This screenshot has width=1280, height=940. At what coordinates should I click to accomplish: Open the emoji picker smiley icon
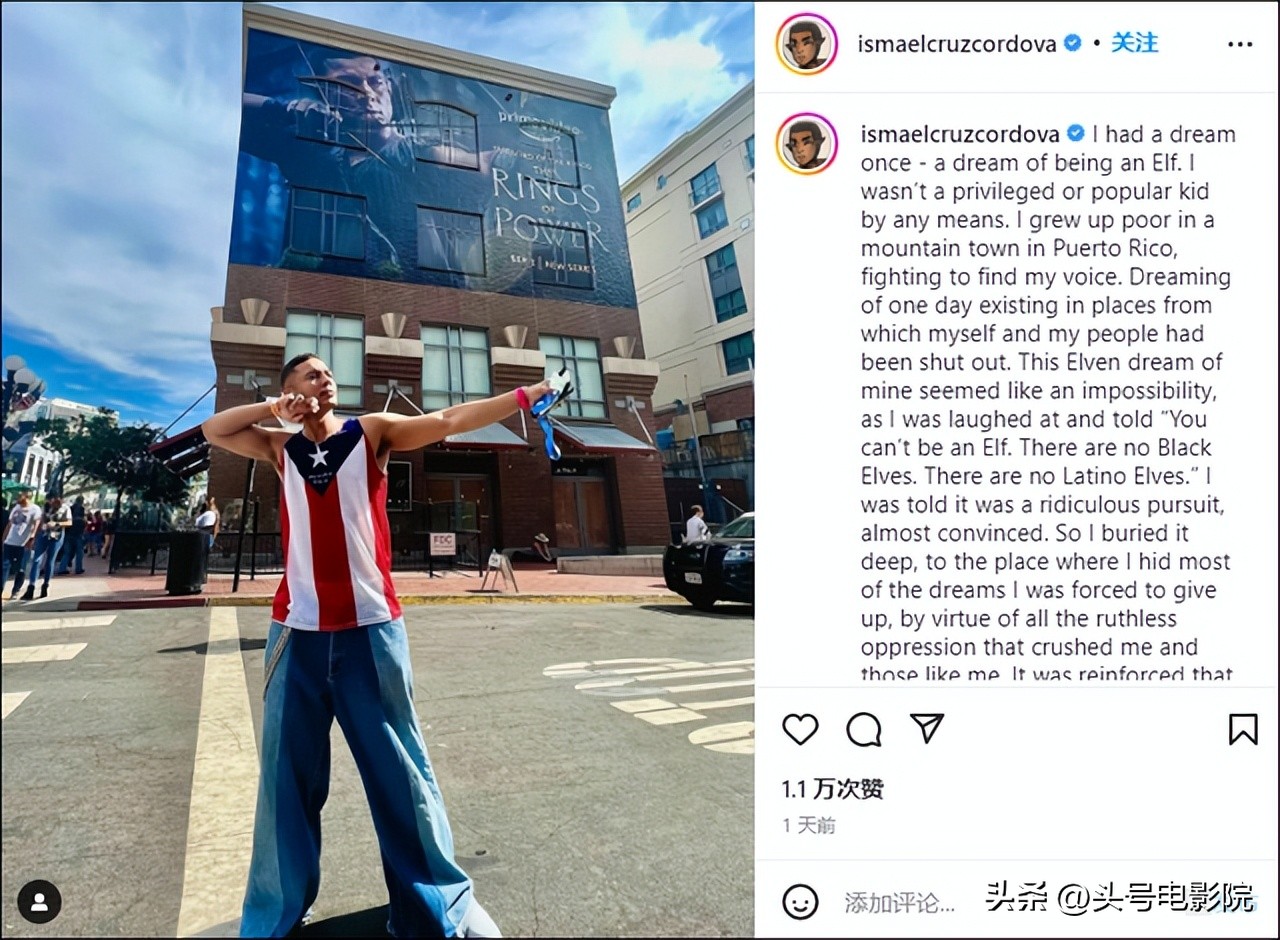pyautogui.click(x=800, y=902)
